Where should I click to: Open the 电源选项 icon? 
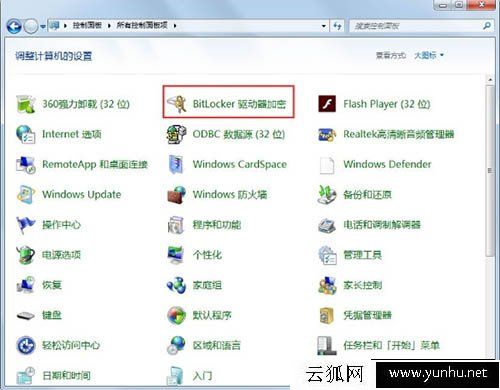pos(26,255)
